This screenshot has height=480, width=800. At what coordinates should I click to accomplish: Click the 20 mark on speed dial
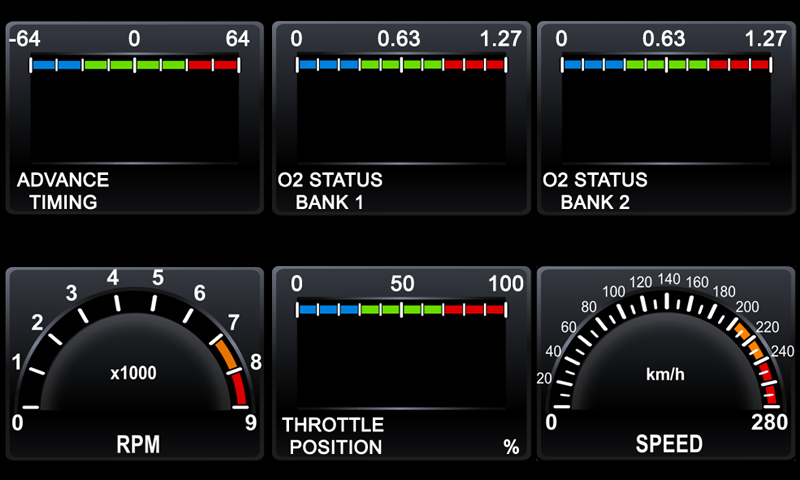click(544, 378)
